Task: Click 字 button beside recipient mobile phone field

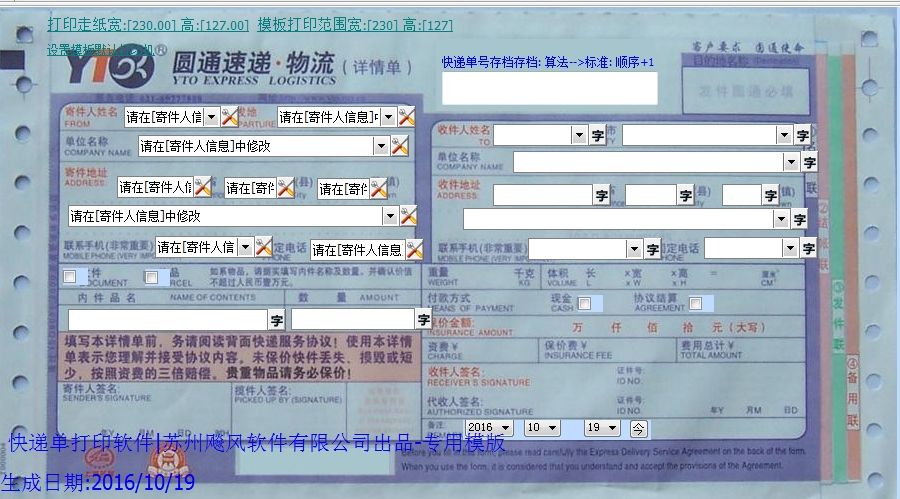Action: pos(652,249)
